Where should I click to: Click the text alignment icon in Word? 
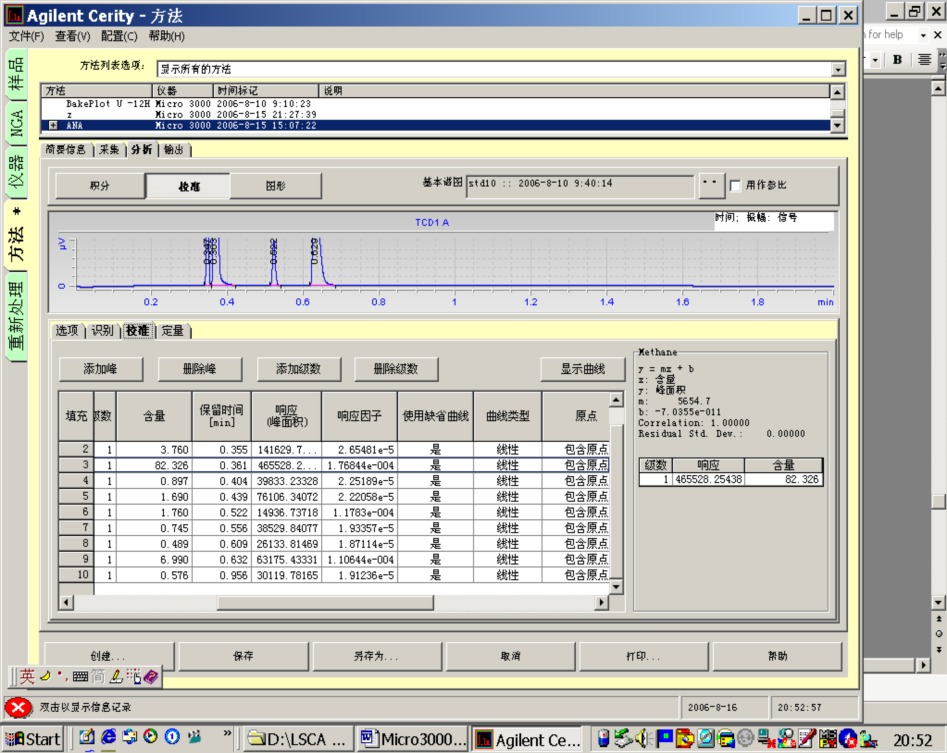tap(924, 60)
